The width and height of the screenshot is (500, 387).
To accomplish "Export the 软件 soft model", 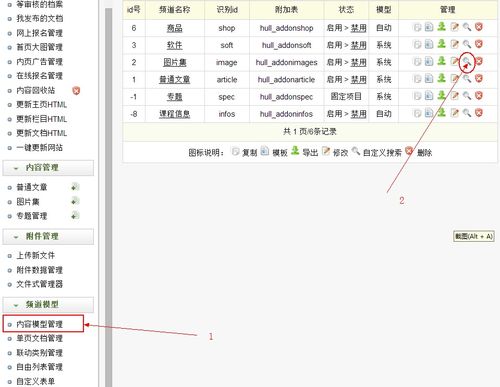I will [442, 44].
